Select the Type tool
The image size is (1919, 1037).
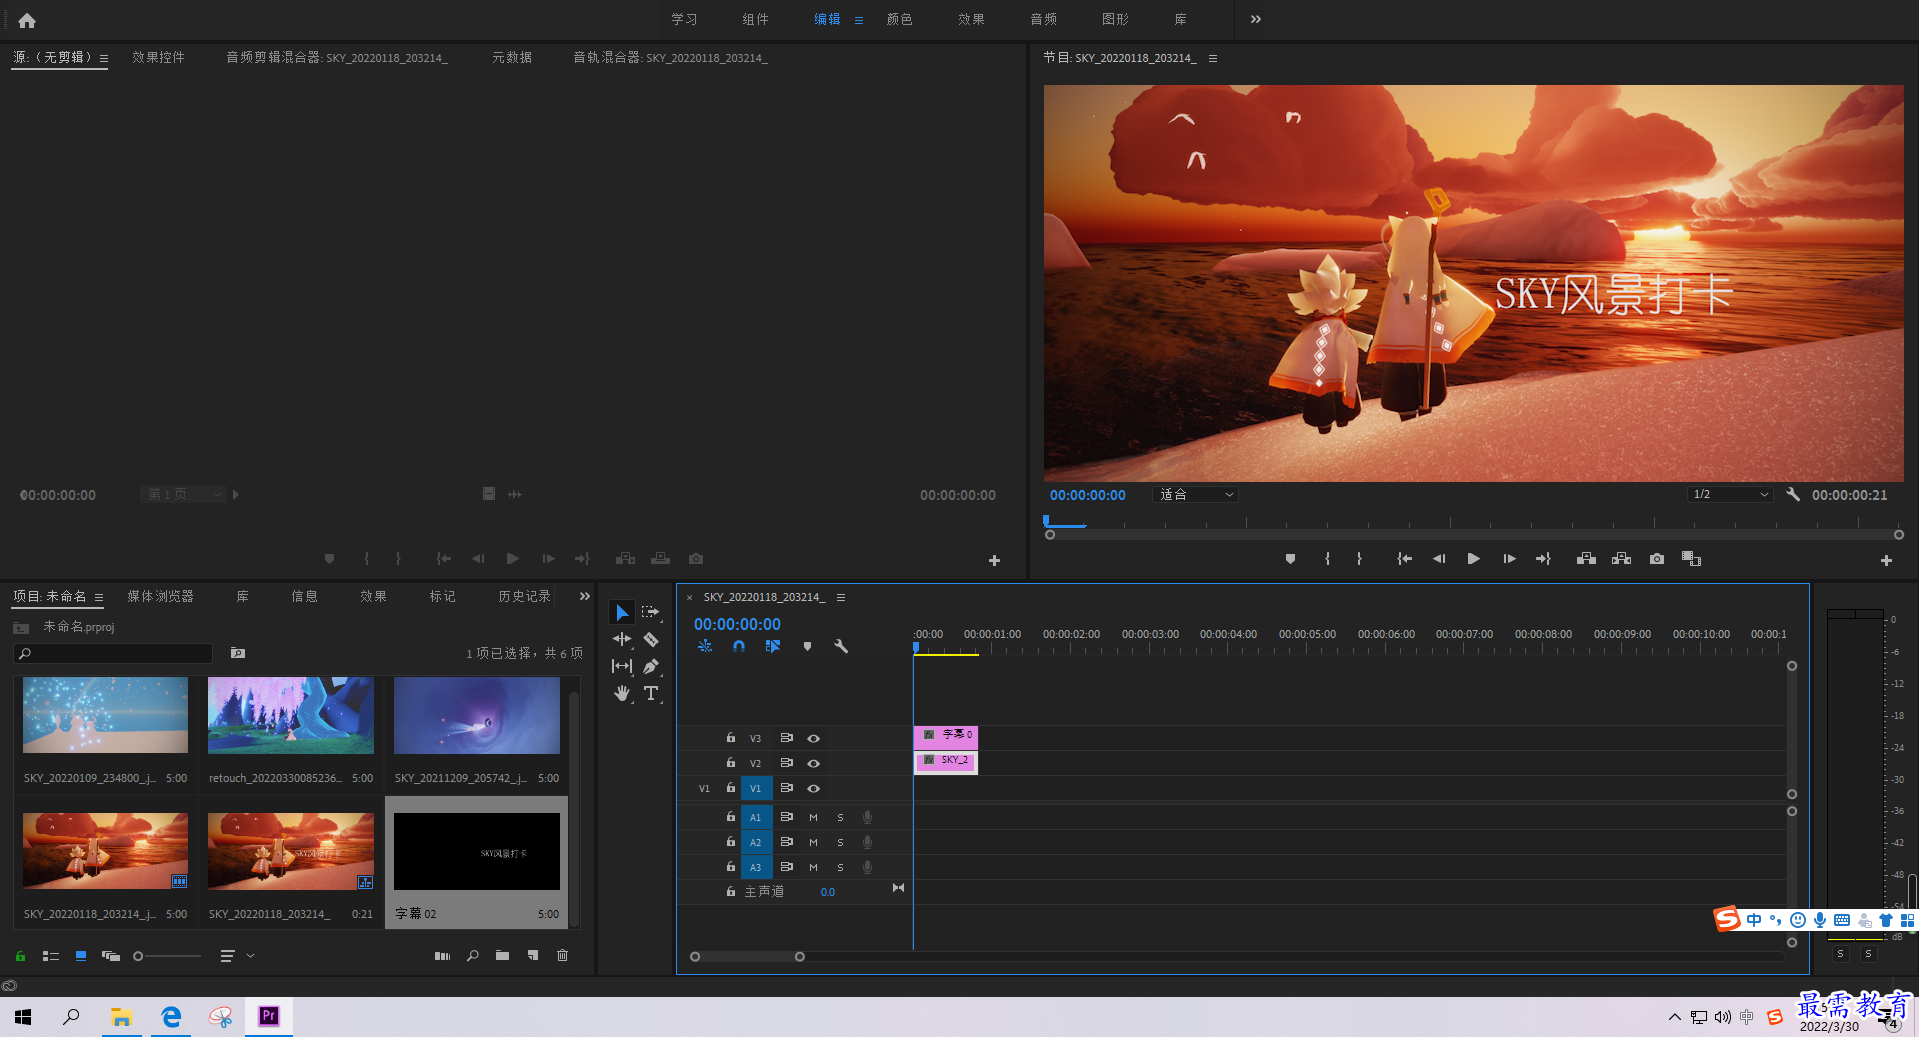[651, 693]
